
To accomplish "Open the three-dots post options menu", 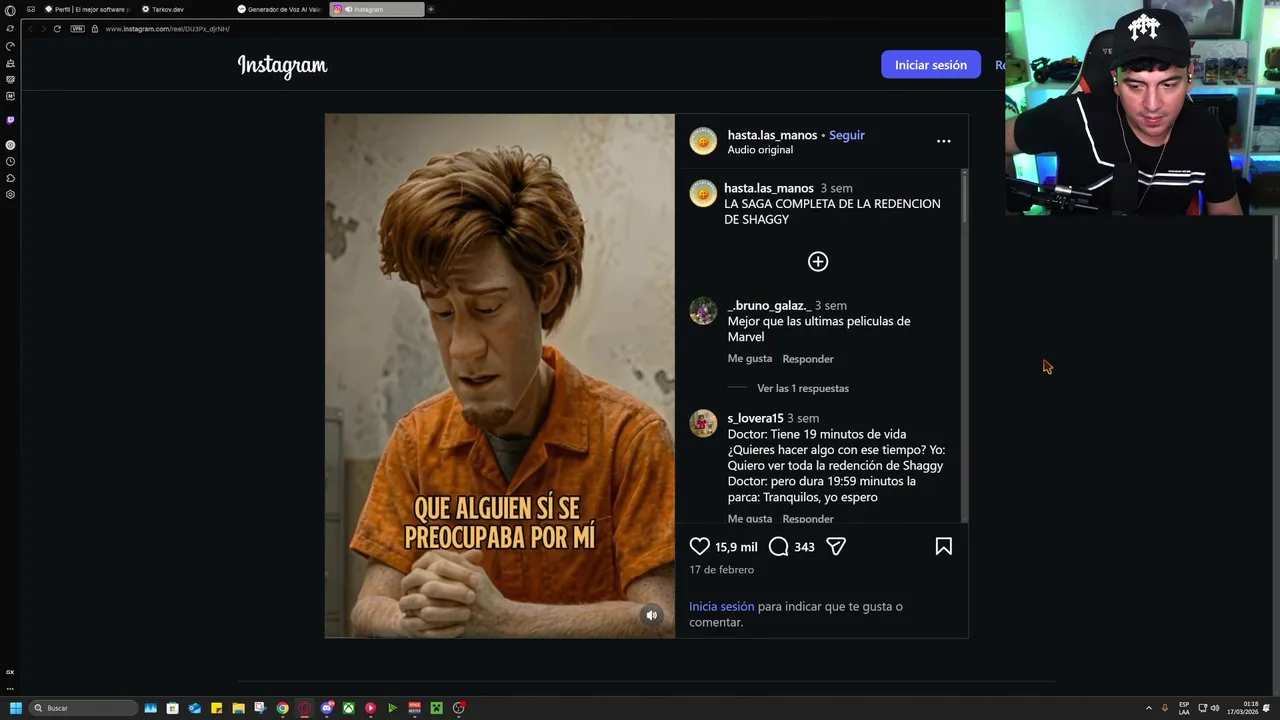I will click(x=943, y=141).
